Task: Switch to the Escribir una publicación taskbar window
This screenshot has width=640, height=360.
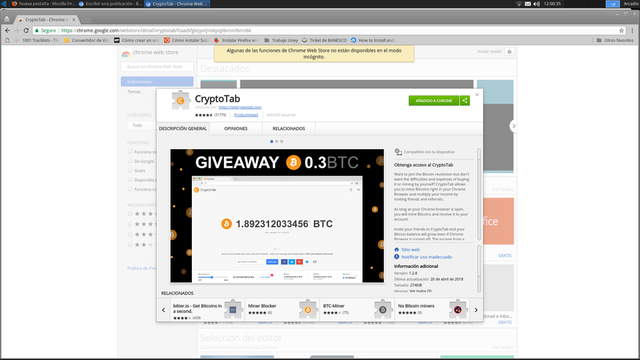Action: pos(110,4)
